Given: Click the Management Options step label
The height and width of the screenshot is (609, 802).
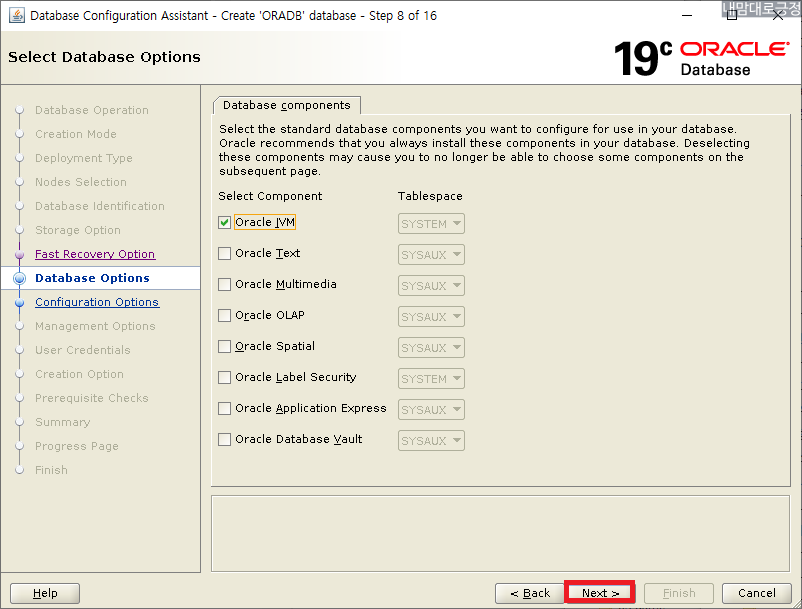Looking at the screenshot, I should (95, 326).
